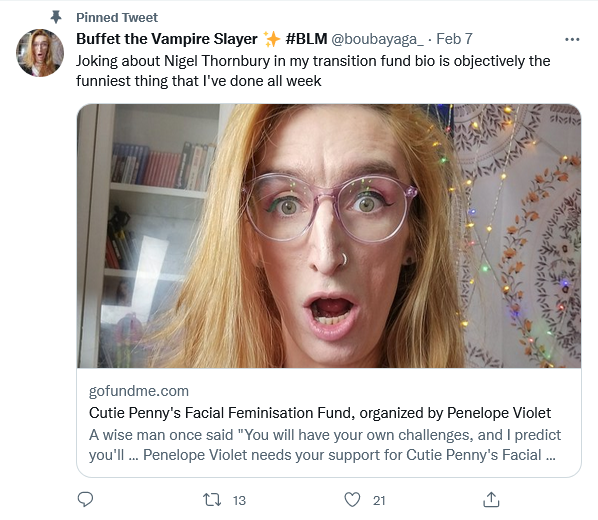The height and width of the screenshot is (520, 598).
Task: Click tweet text about Nigel Thornbury
Action: click(313, 71)
